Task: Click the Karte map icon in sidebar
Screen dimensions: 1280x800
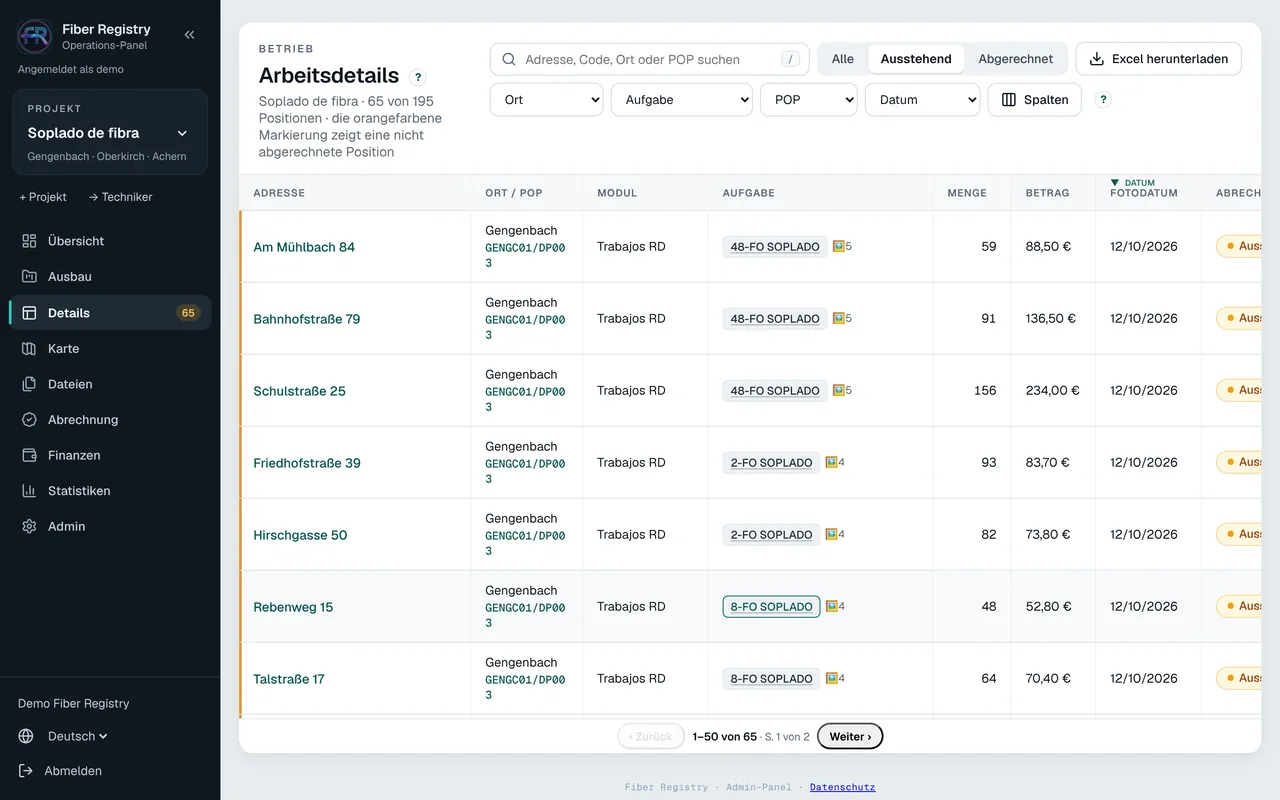Action: 29,349
